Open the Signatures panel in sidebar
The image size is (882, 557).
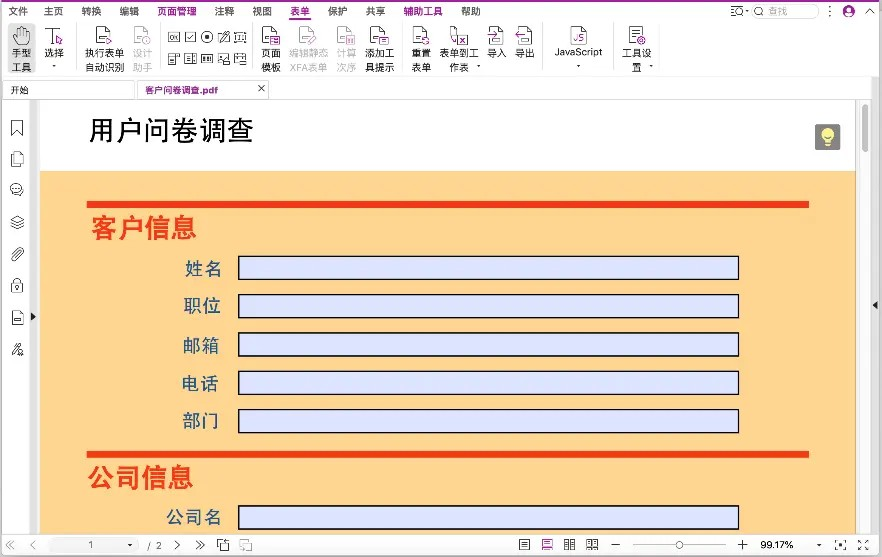17,350
